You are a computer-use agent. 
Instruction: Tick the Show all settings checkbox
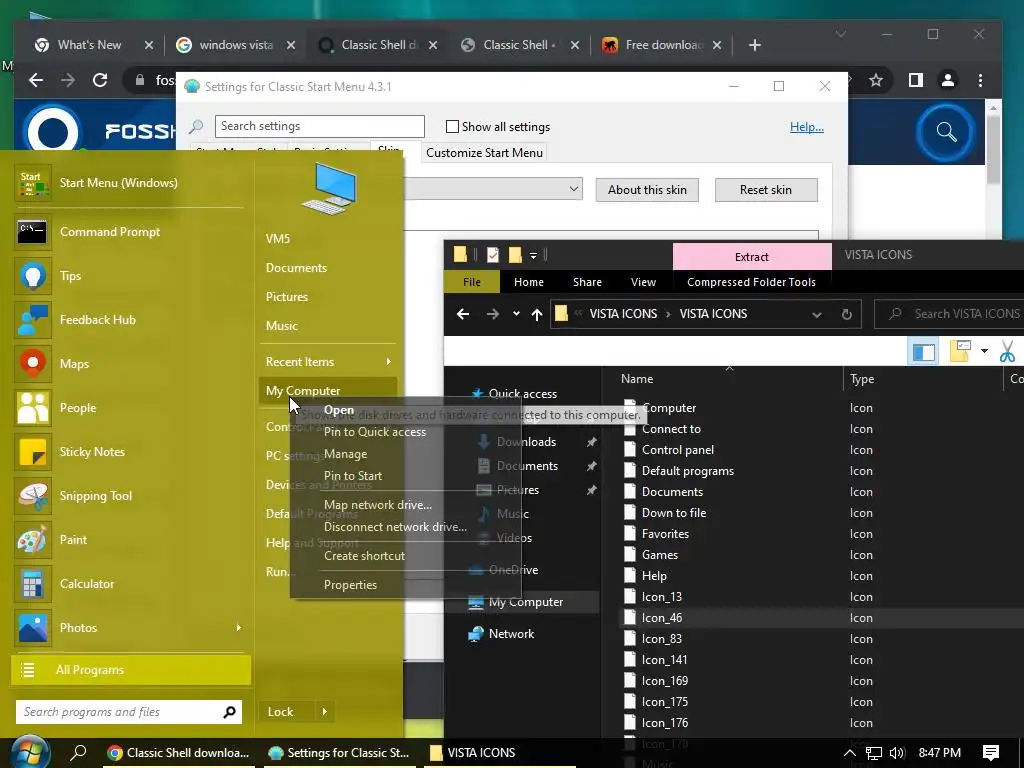[x=452, y=127]
